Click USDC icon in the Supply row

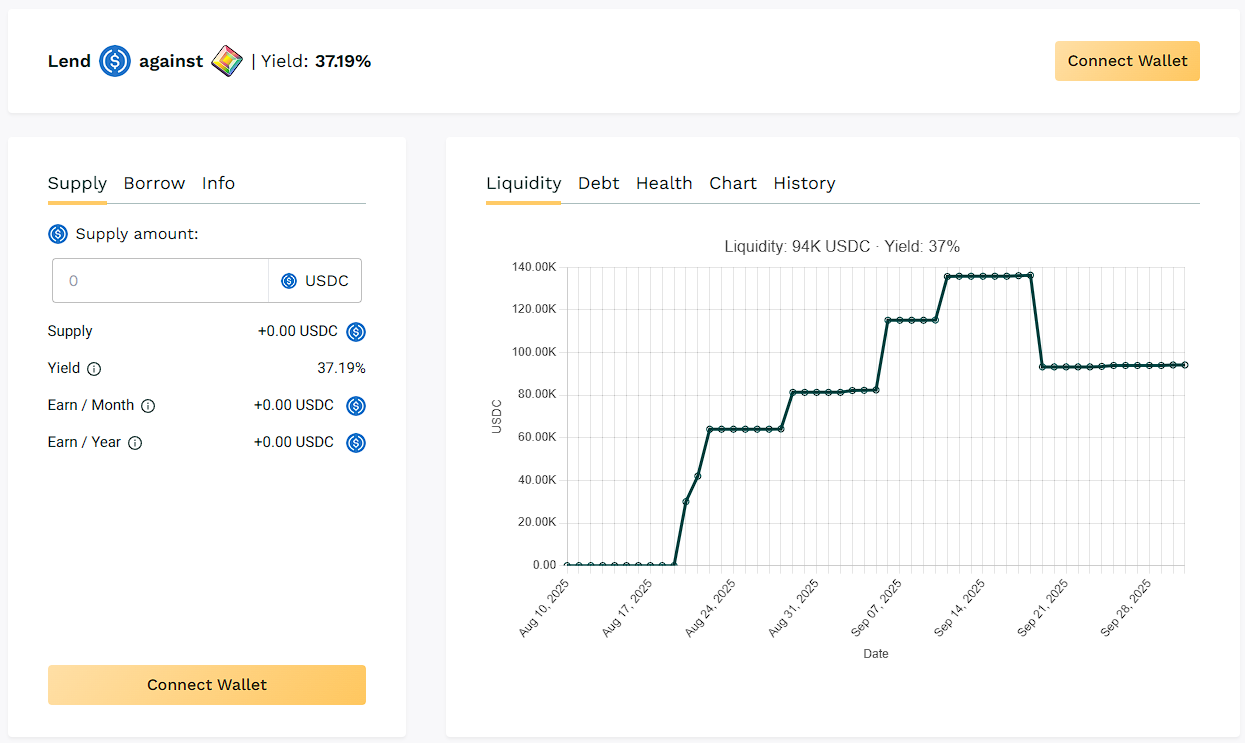(x=356, y=332)
